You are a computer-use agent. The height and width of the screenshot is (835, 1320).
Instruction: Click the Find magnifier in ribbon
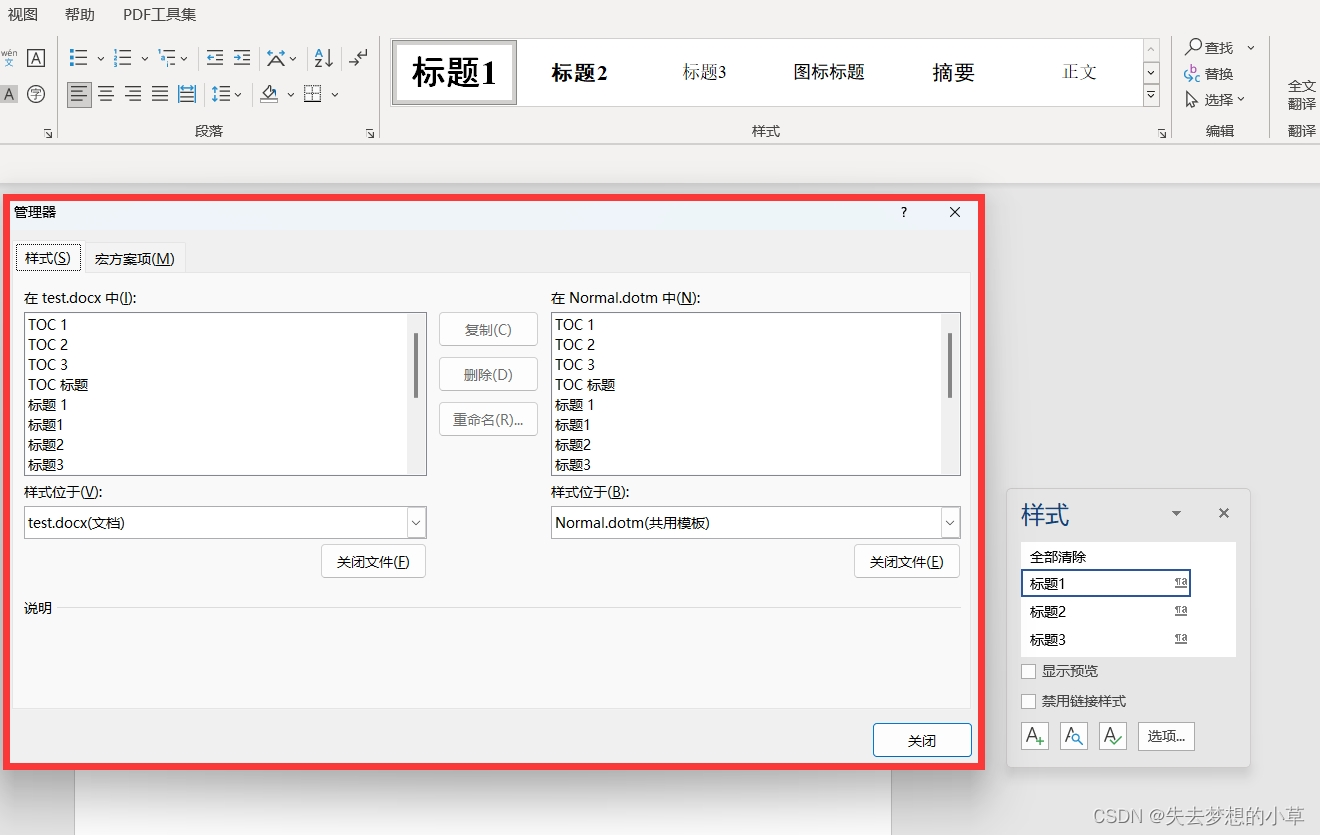click(x=1194, y=47)
